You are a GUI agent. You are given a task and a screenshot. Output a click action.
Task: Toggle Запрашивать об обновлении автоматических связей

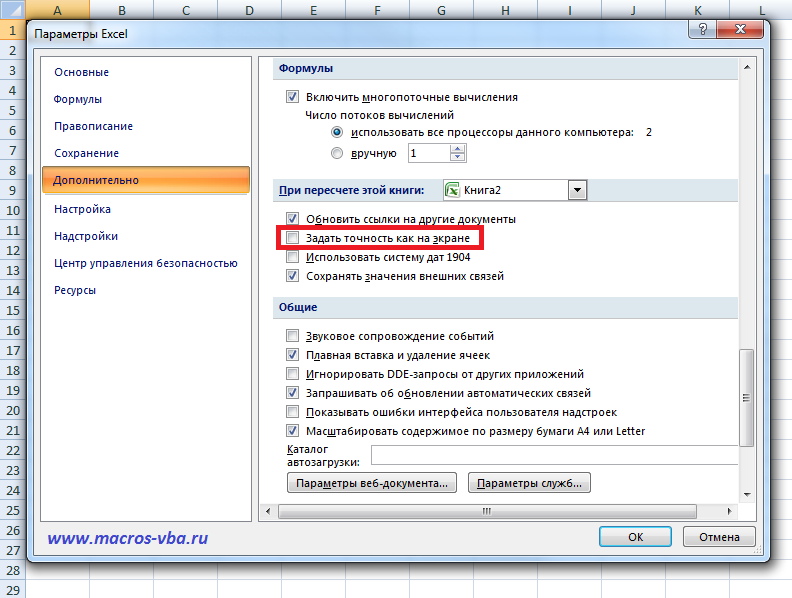coord(292,392)
